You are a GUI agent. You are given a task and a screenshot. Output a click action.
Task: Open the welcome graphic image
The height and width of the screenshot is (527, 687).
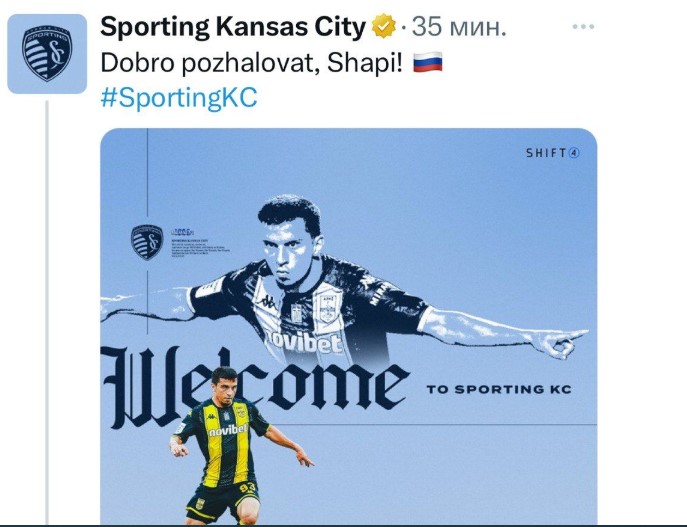(x=349, y=326)
